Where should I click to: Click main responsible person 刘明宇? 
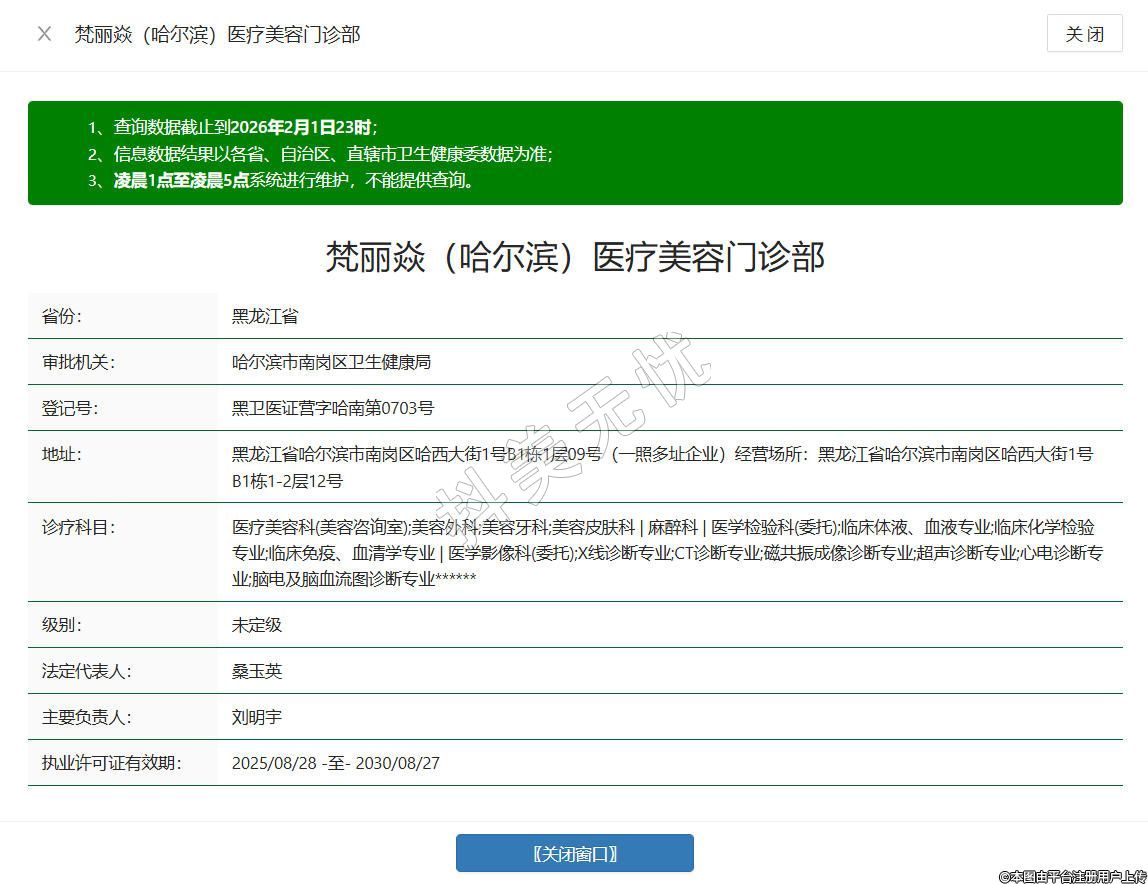257,717
